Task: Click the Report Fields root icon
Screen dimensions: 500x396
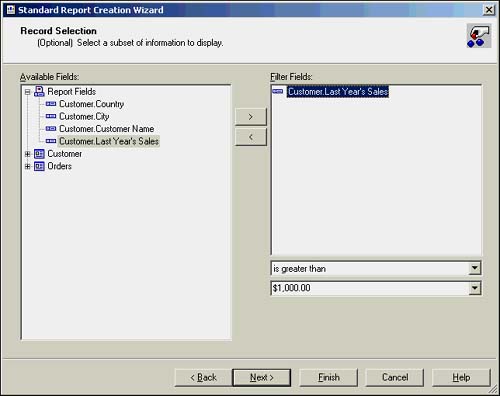Action: (39, 91)
